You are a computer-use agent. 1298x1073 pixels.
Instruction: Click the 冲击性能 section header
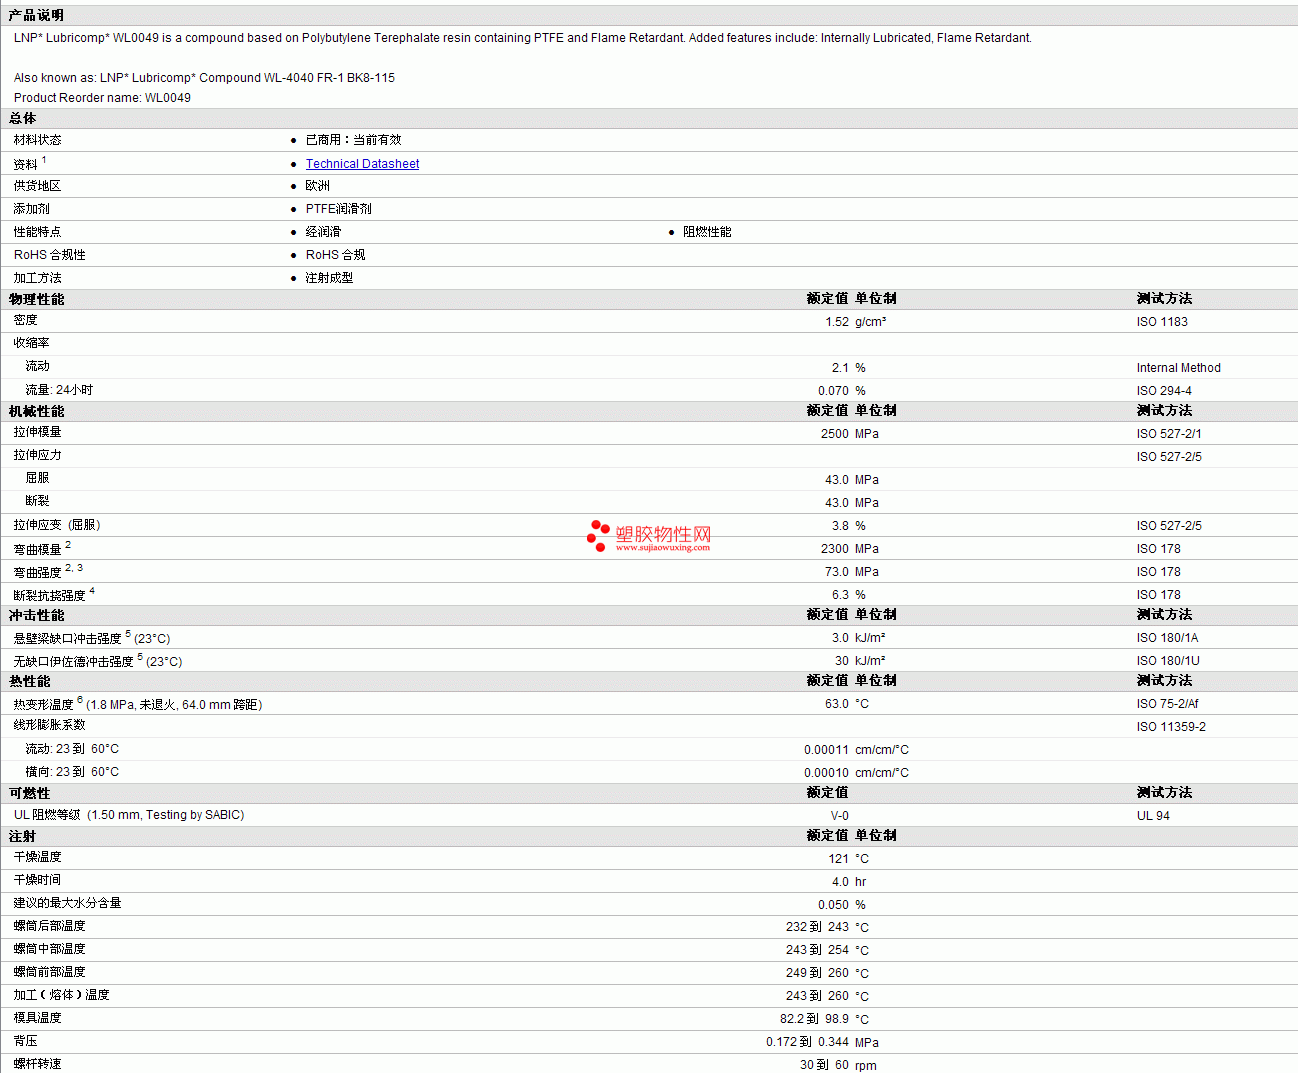pos(37,615)
